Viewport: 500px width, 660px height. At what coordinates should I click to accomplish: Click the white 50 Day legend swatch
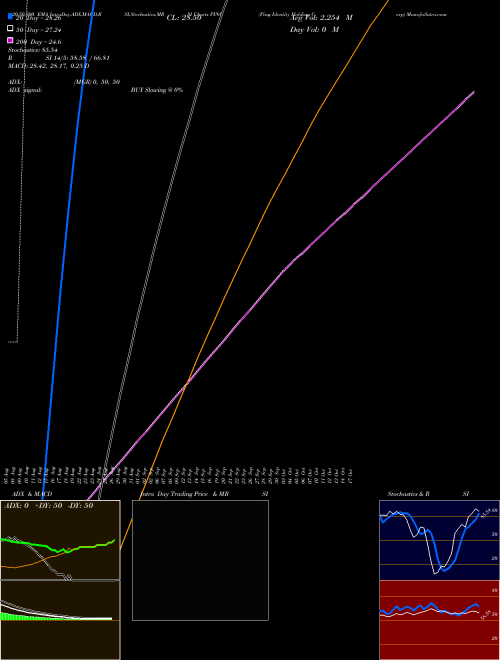[10, 29]
